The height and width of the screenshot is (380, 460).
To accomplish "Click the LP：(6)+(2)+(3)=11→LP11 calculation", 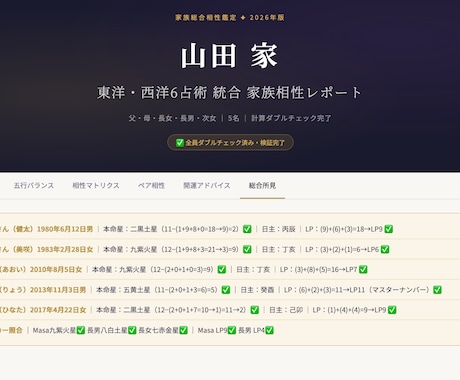I will click(324, 290).
